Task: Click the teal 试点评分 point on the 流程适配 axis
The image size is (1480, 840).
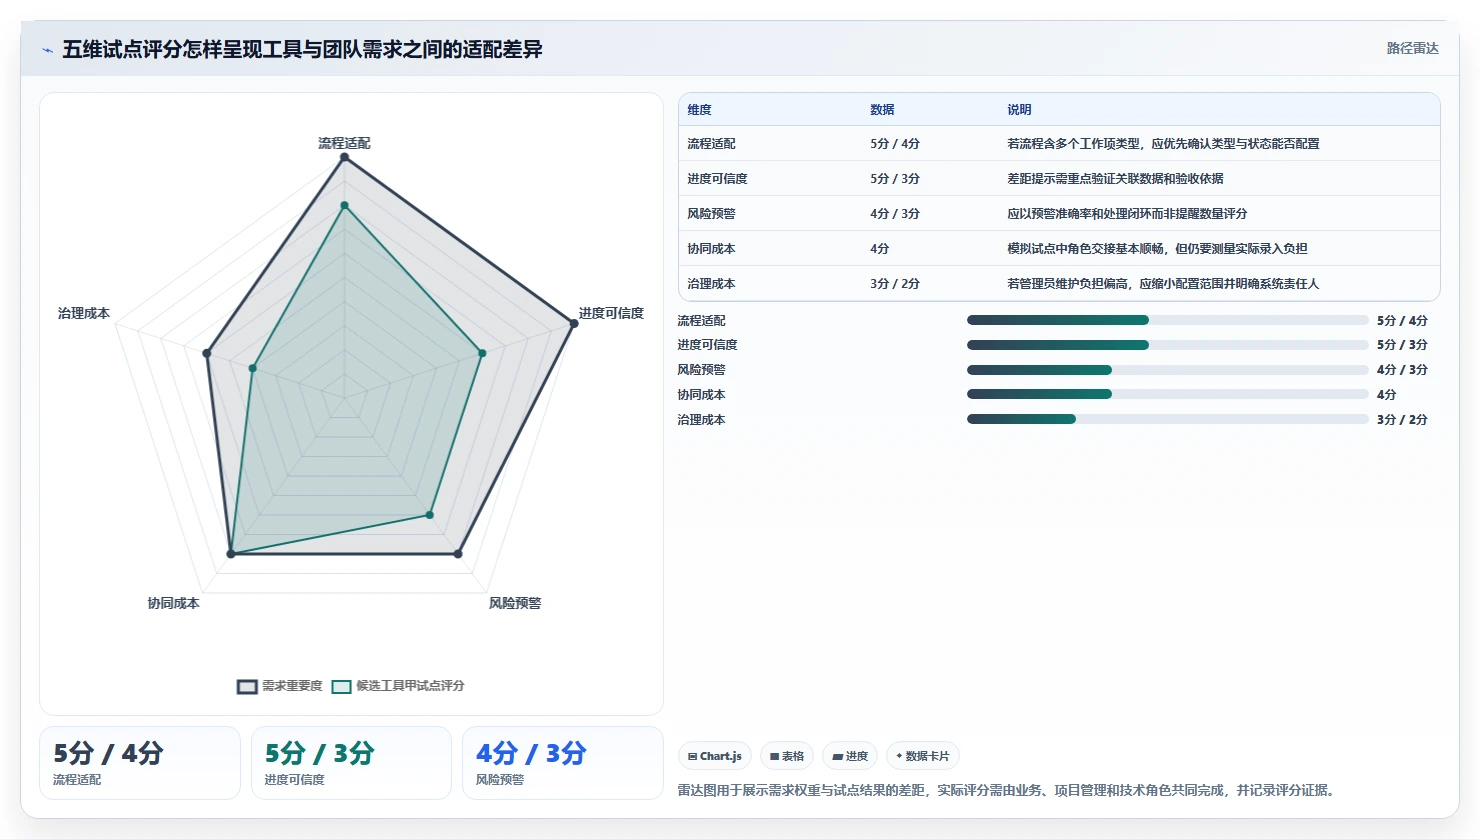Action: point(344,205)
